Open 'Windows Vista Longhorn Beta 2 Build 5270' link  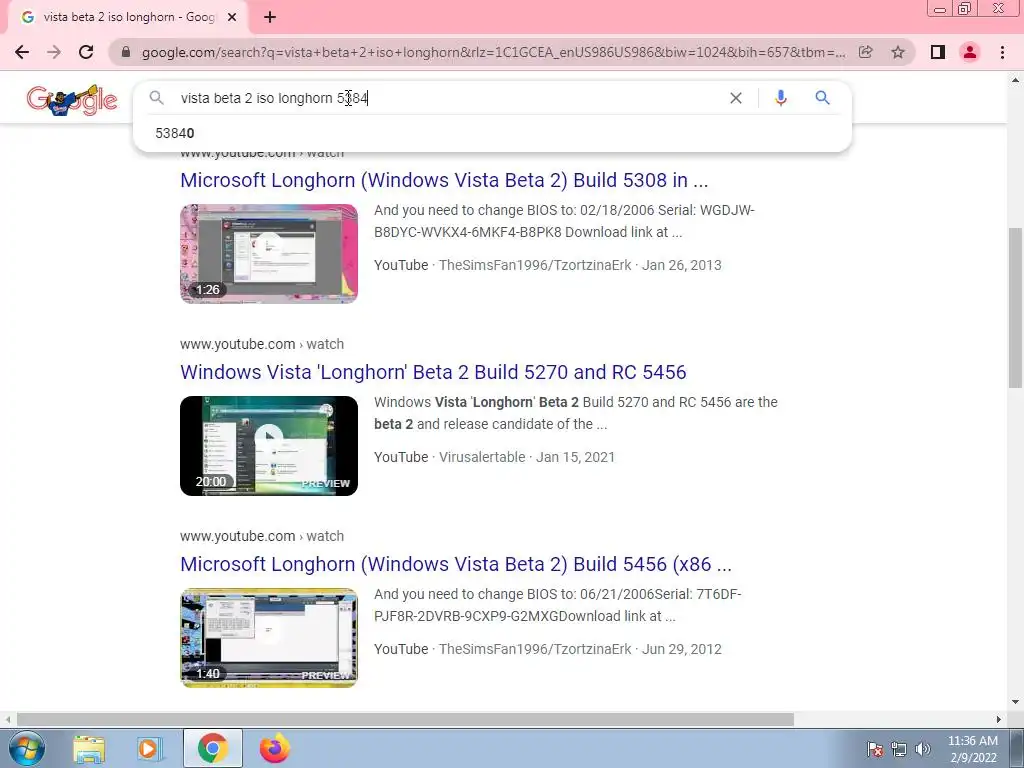(433, 372)
